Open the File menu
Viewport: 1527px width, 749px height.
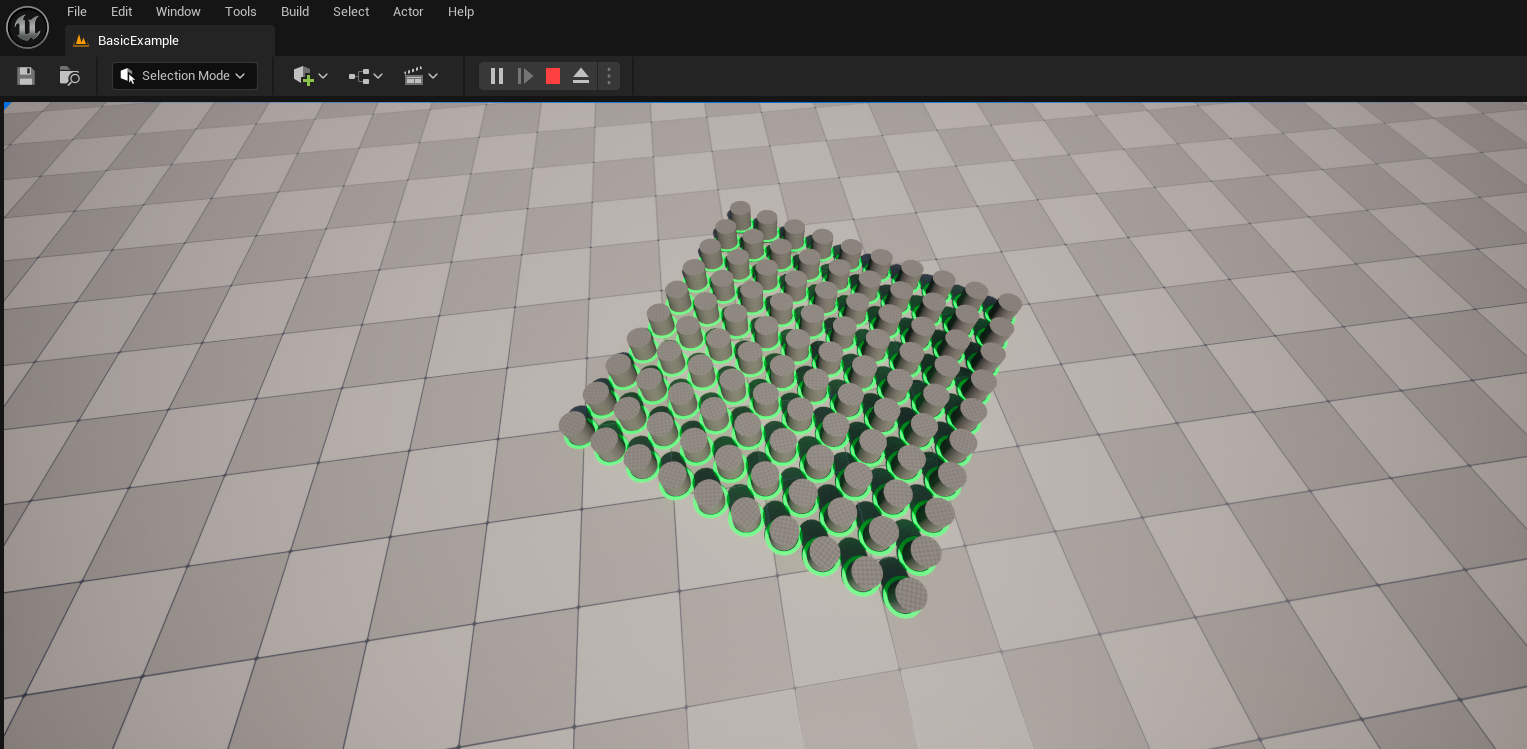[76, 11]
